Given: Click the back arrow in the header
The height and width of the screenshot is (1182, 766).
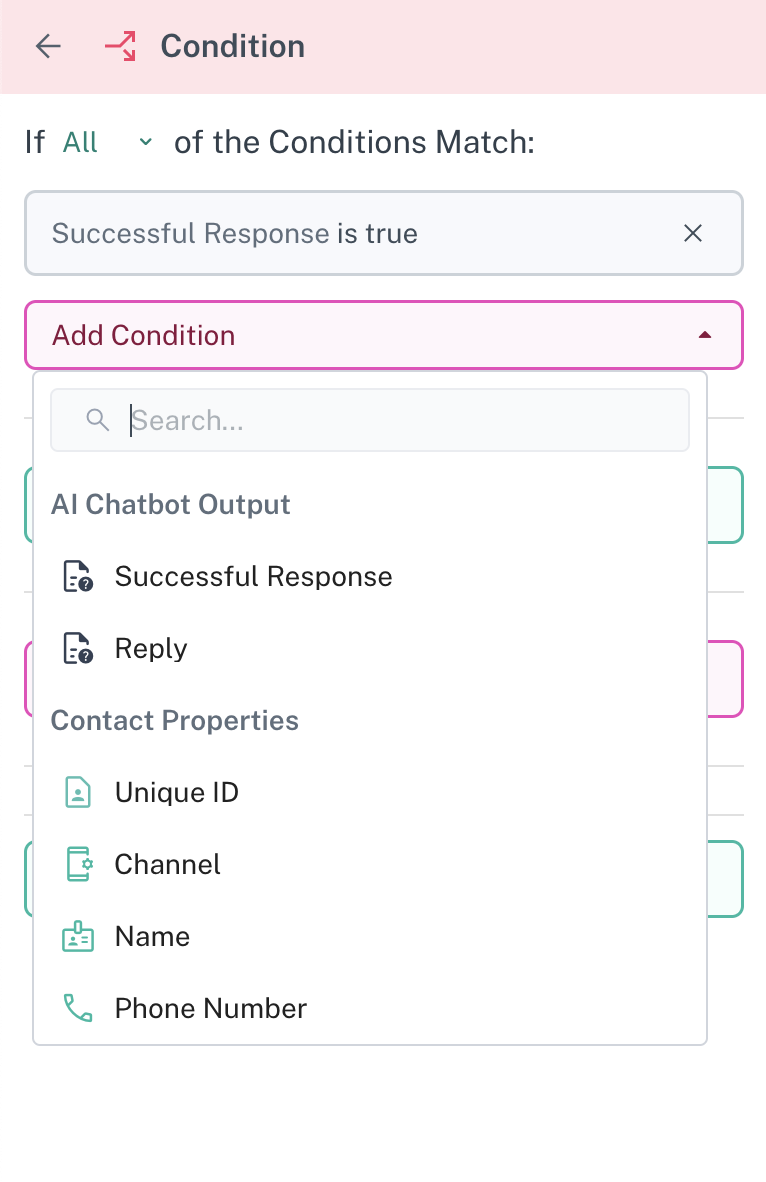Looking at the screenshot, I should pyautogui.click(x=48, y=46).
